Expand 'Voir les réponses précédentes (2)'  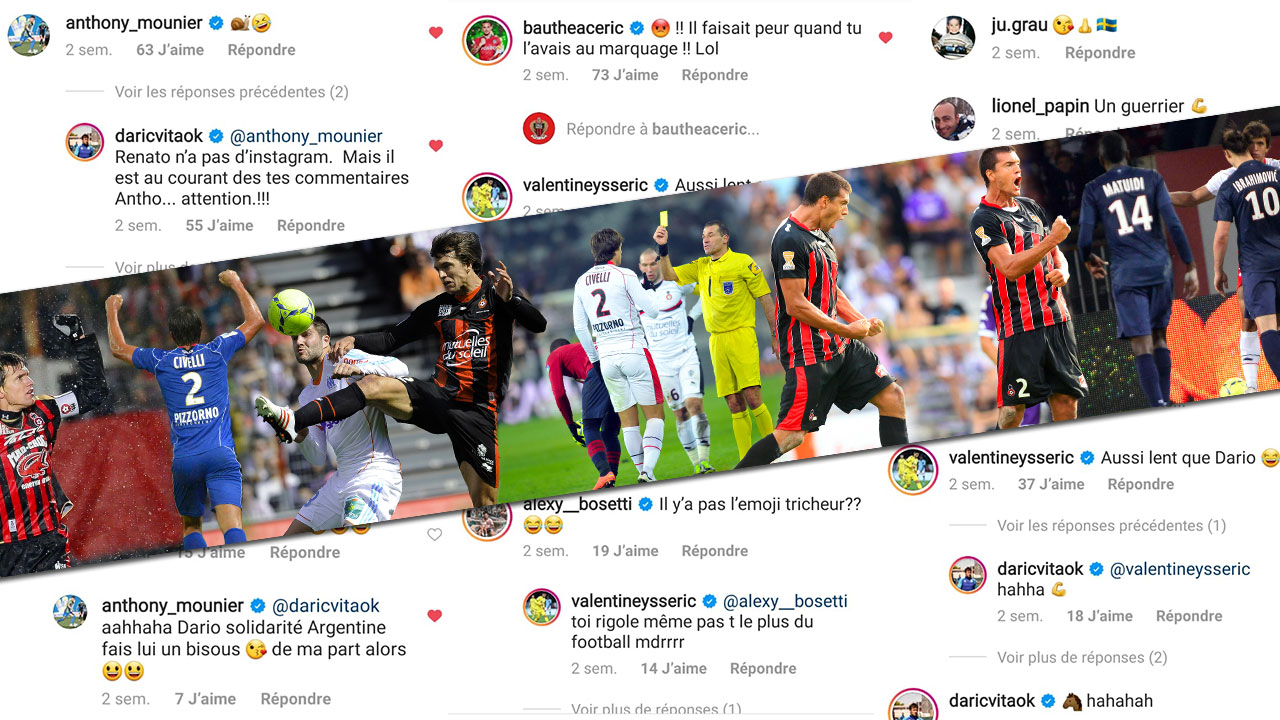coord(231,92)
